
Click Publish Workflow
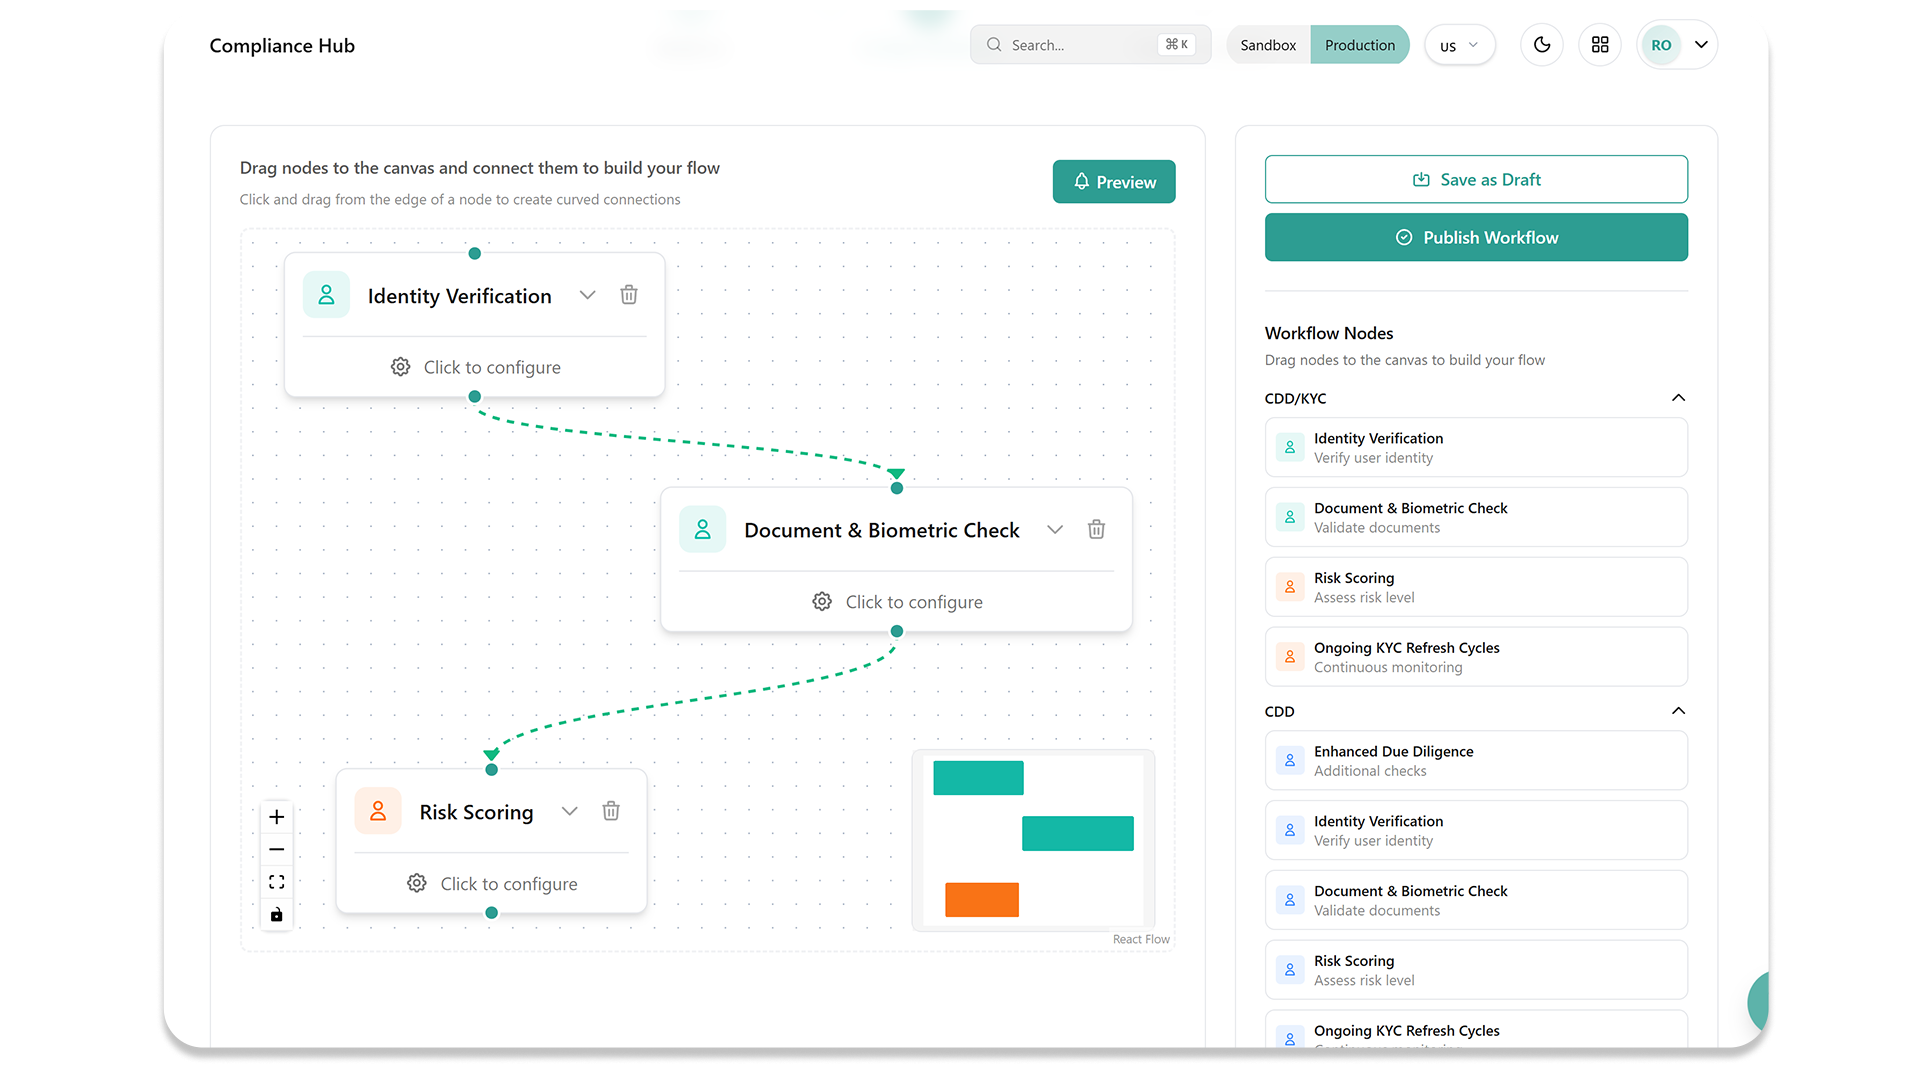point(1476,237)
